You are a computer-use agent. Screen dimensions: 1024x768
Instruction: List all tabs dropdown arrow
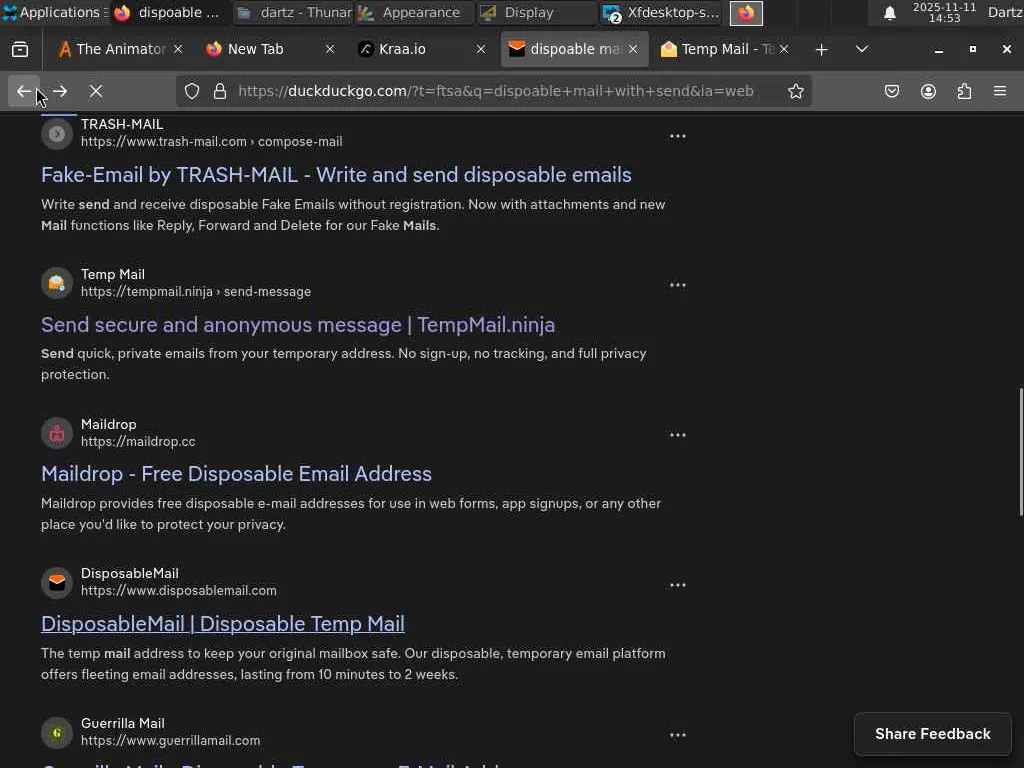point(862,49)
